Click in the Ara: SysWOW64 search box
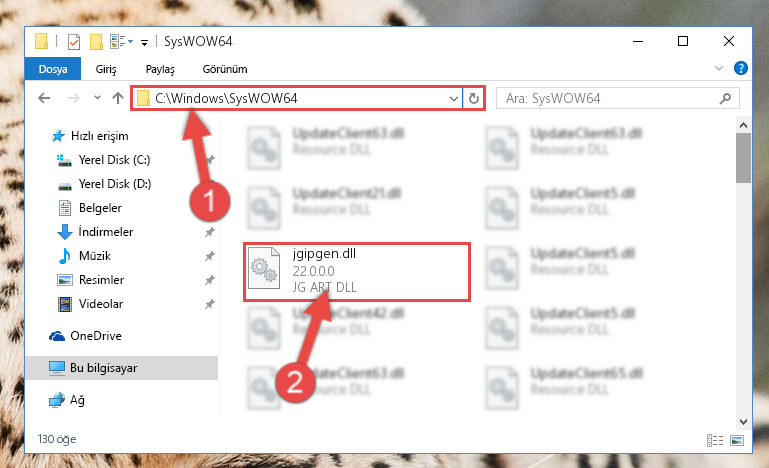 point(608,99)
